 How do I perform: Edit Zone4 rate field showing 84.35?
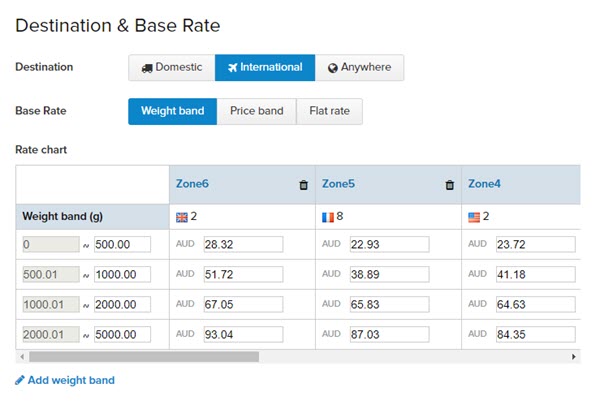(x=536, y=335)
